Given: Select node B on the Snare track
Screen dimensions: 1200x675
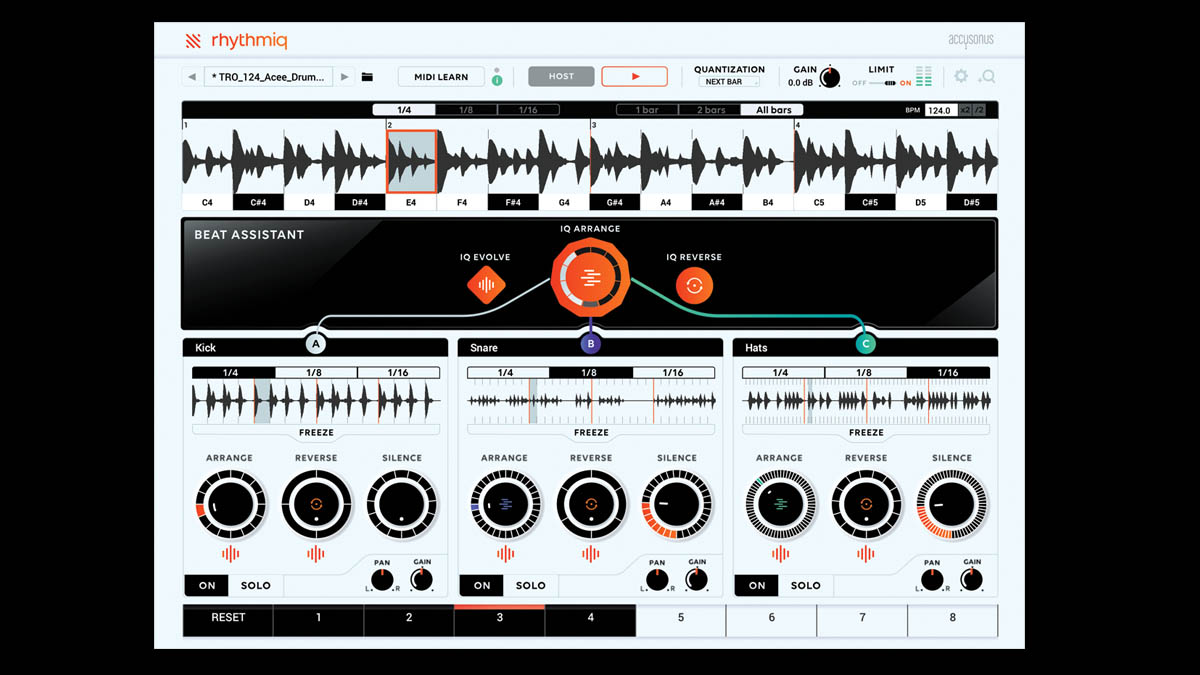Looking at the screenshot, I should click(591, 343).
